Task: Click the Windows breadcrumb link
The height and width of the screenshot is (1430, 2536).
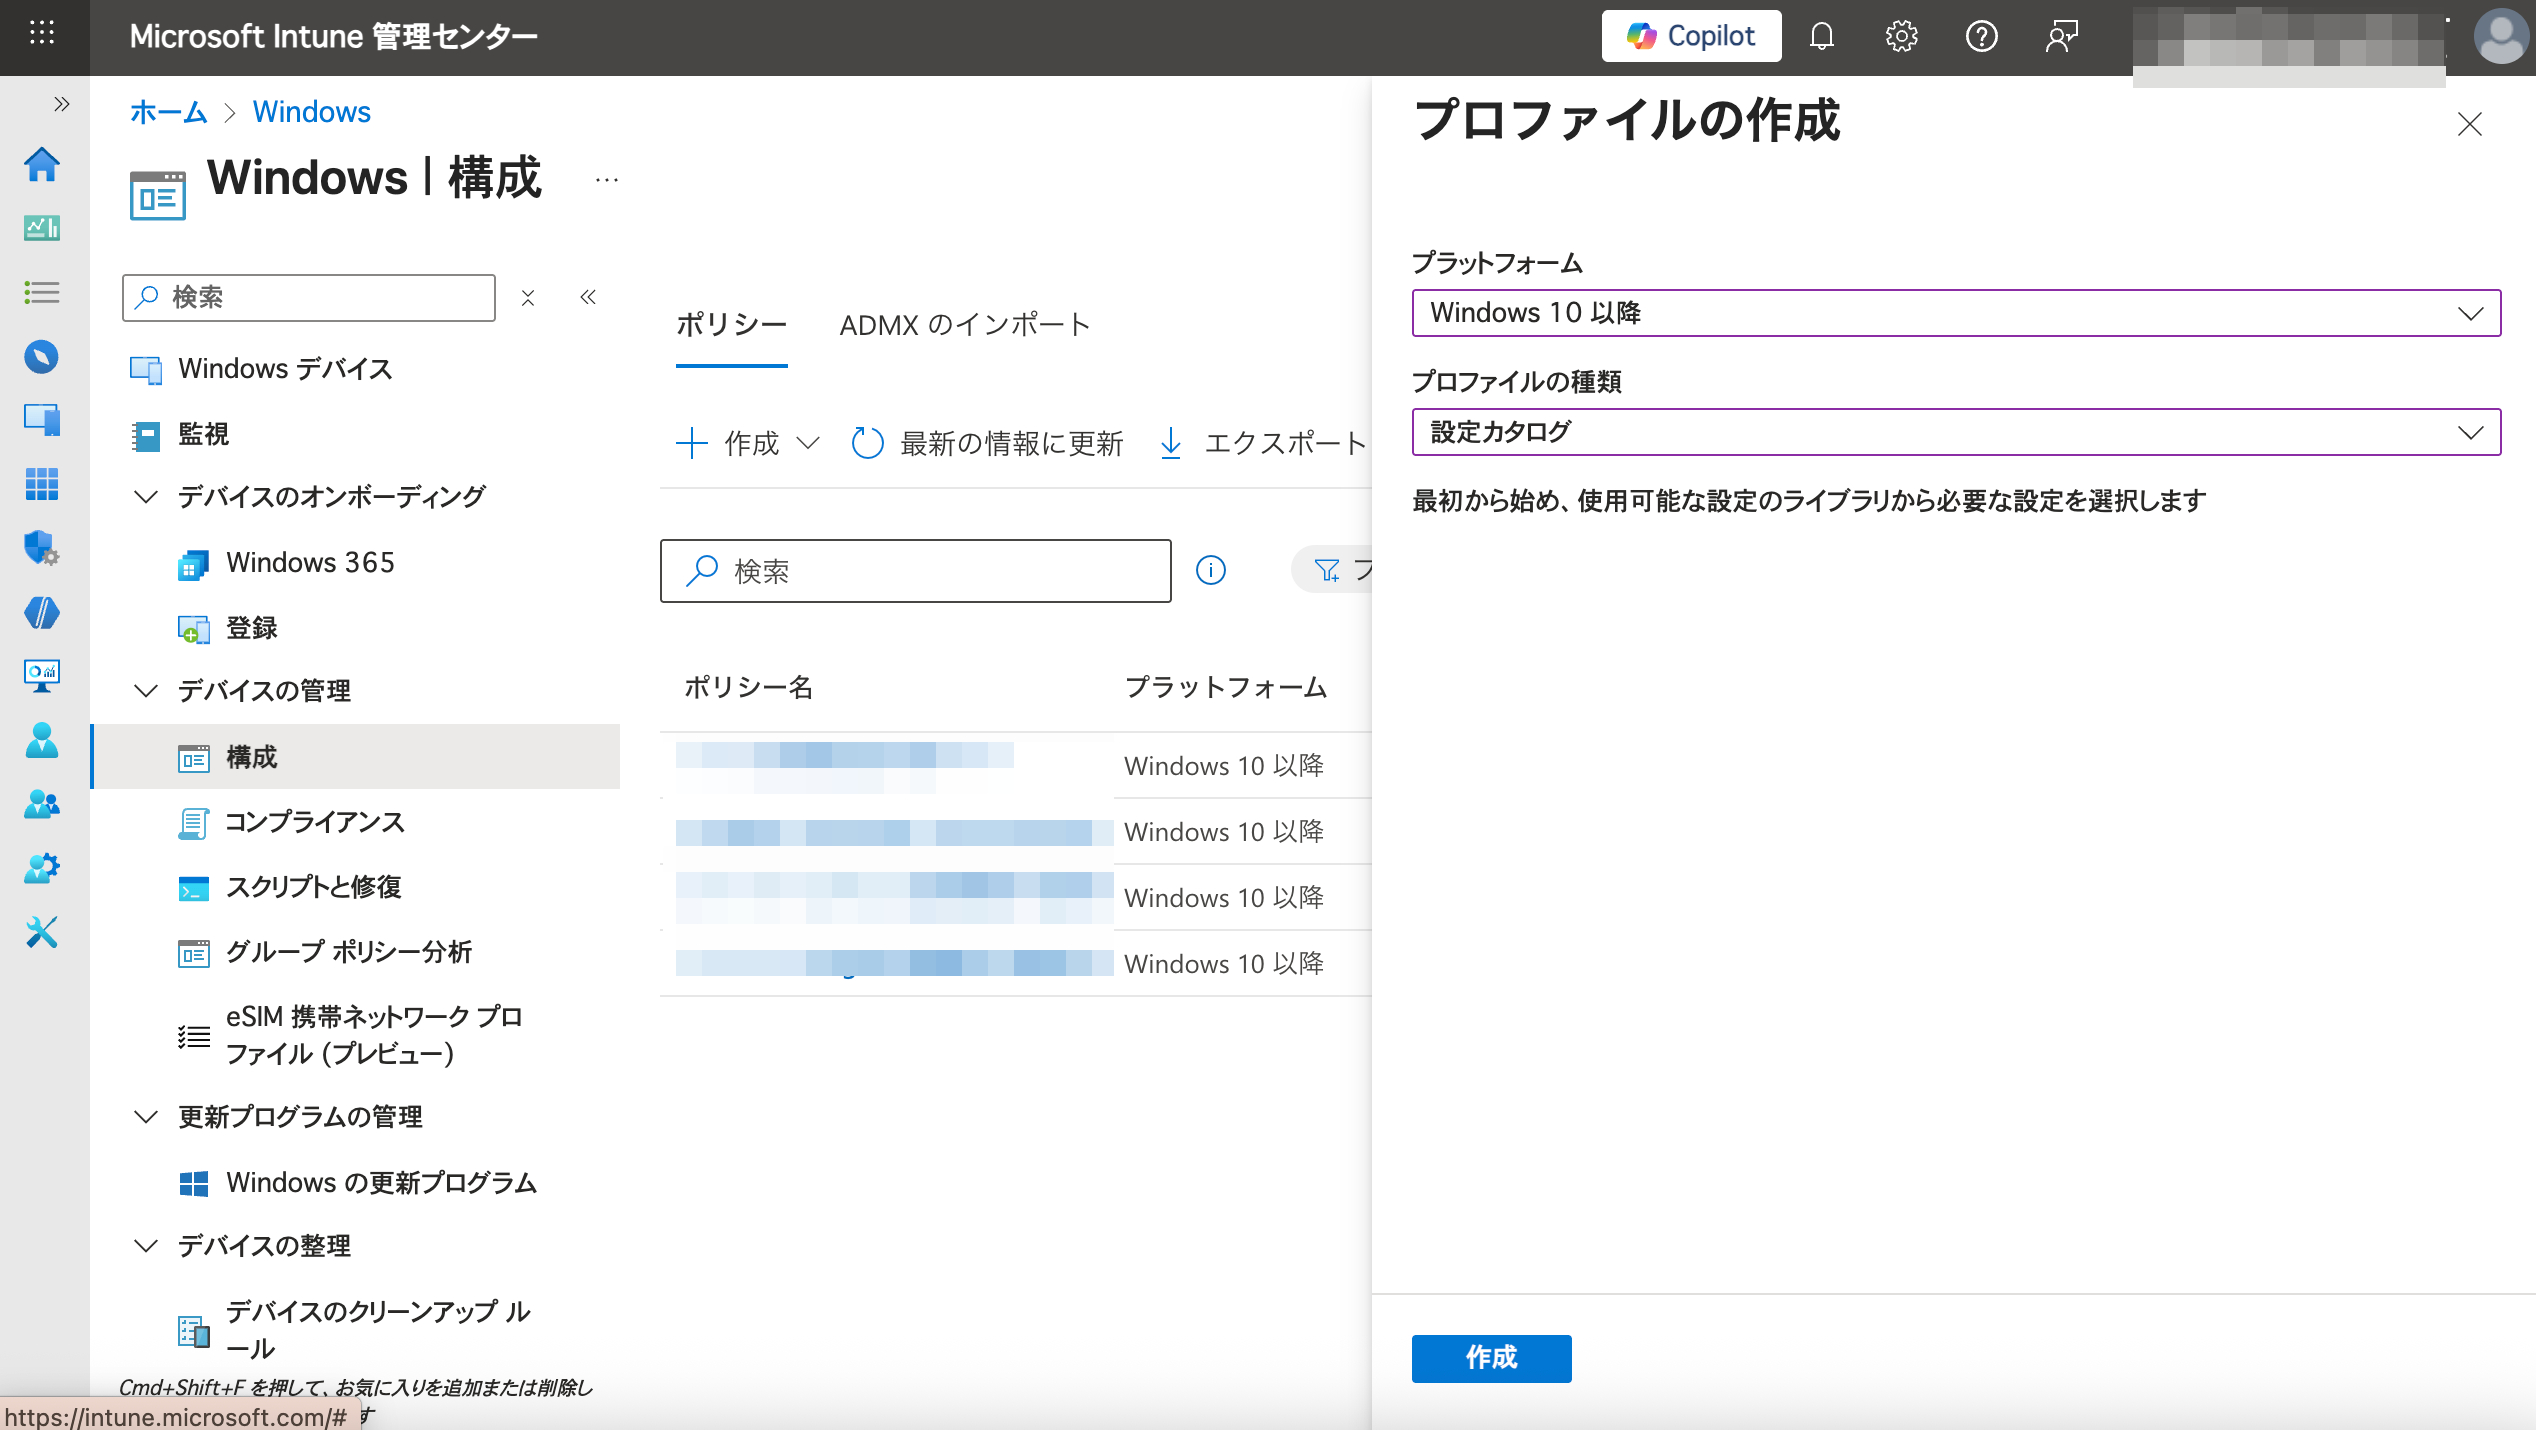Action: [x=311, y=112]
